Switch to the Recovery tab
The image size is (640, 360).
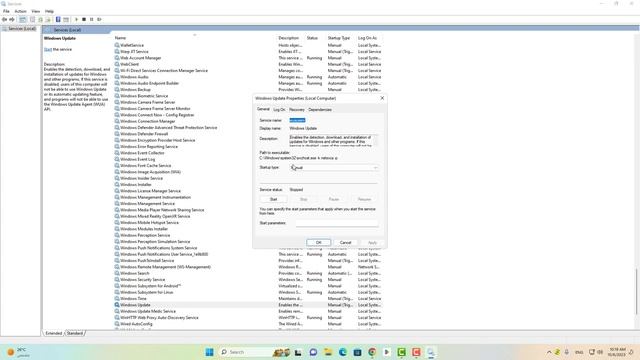click(x=297, y=109)
